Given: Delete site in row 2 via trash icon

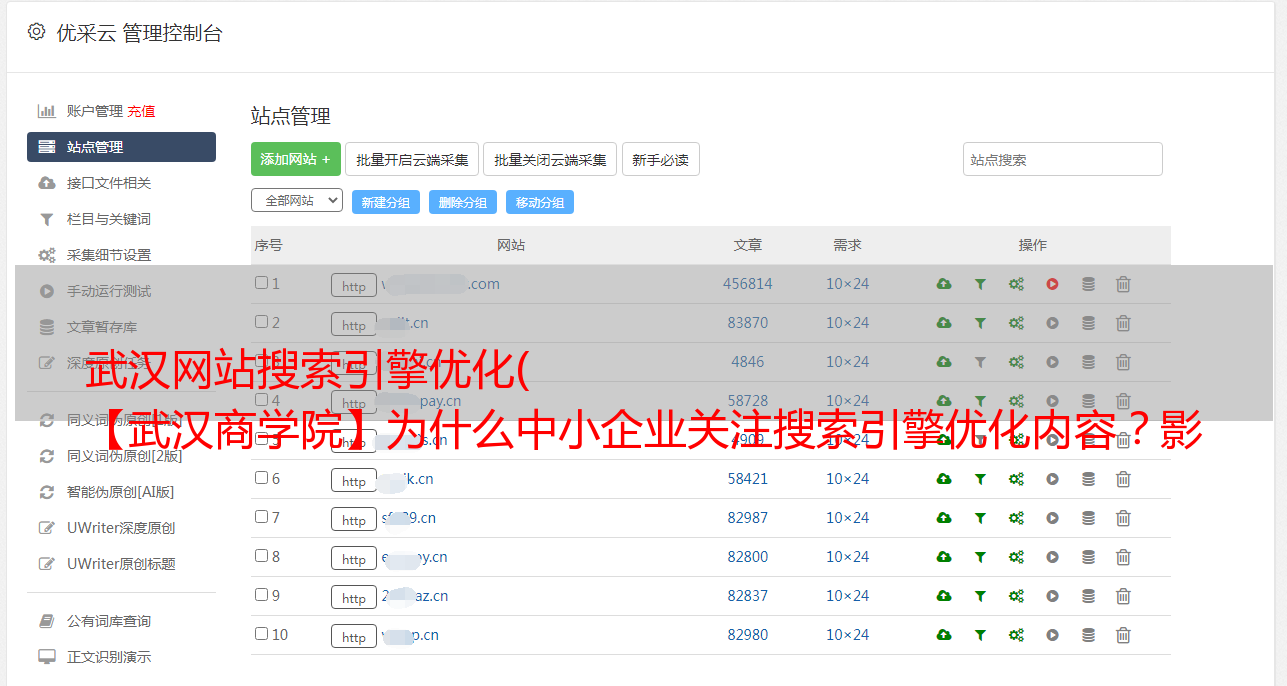Looking at the screenshot, I should click(x=1123, y=323).
